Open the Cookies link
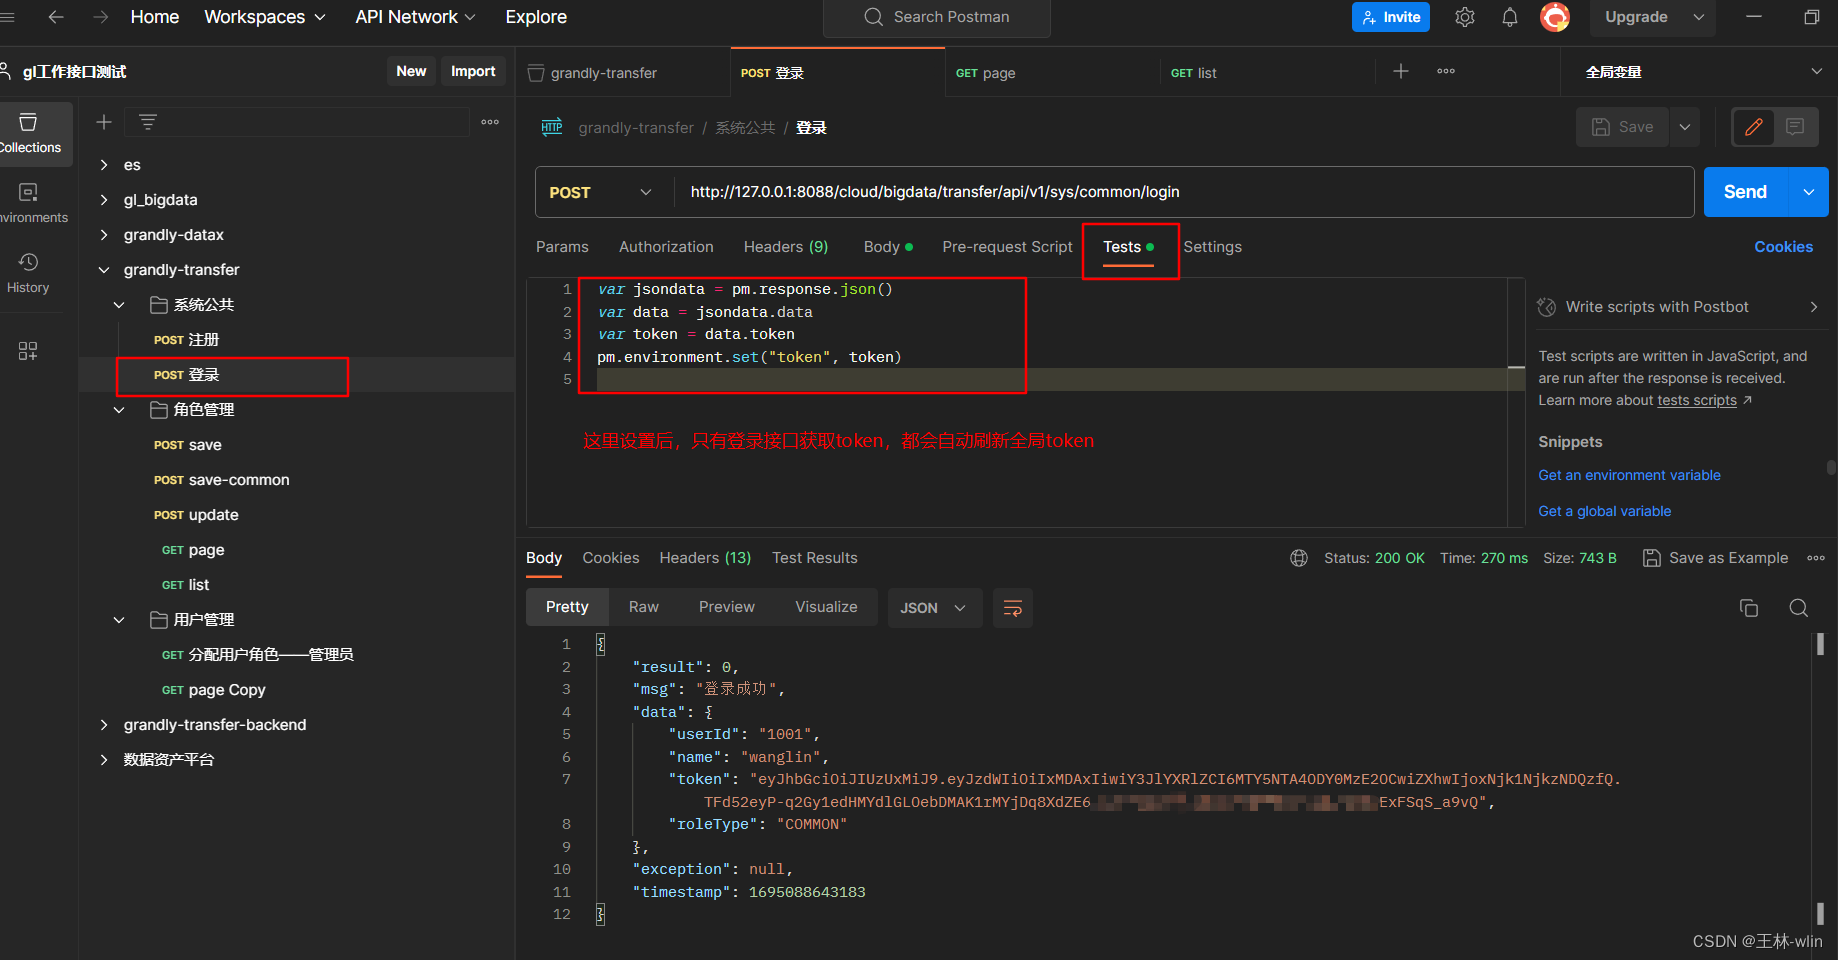Image resolution: width=1838 pixels, height=960 pixels. [x=1783, y=247]
